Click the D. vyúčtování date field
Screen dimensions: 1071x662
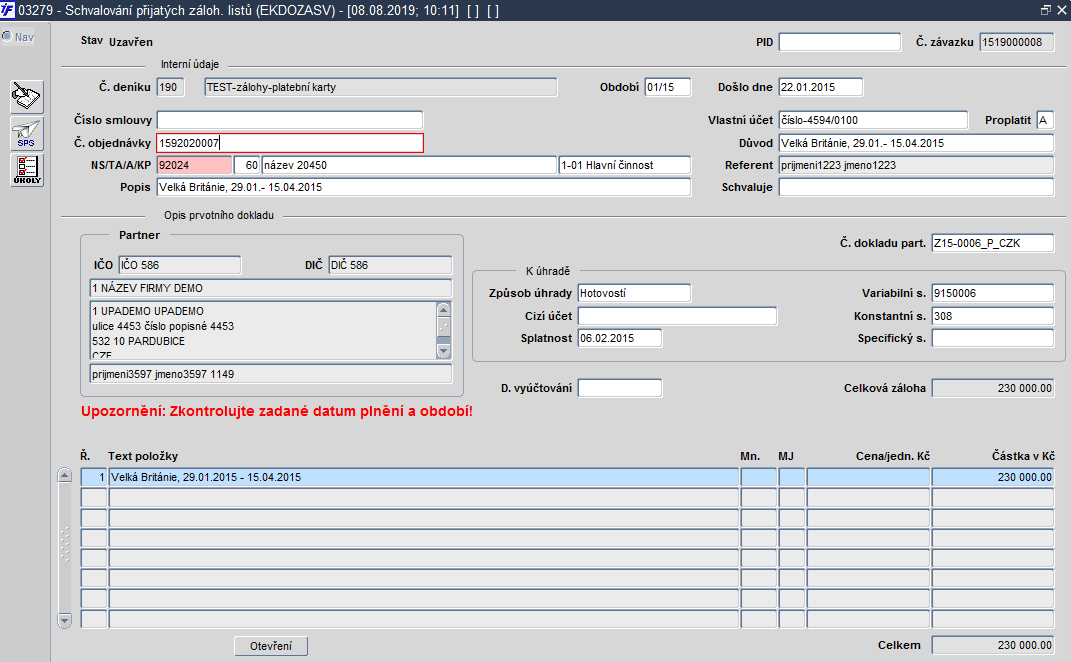[620, 388]
